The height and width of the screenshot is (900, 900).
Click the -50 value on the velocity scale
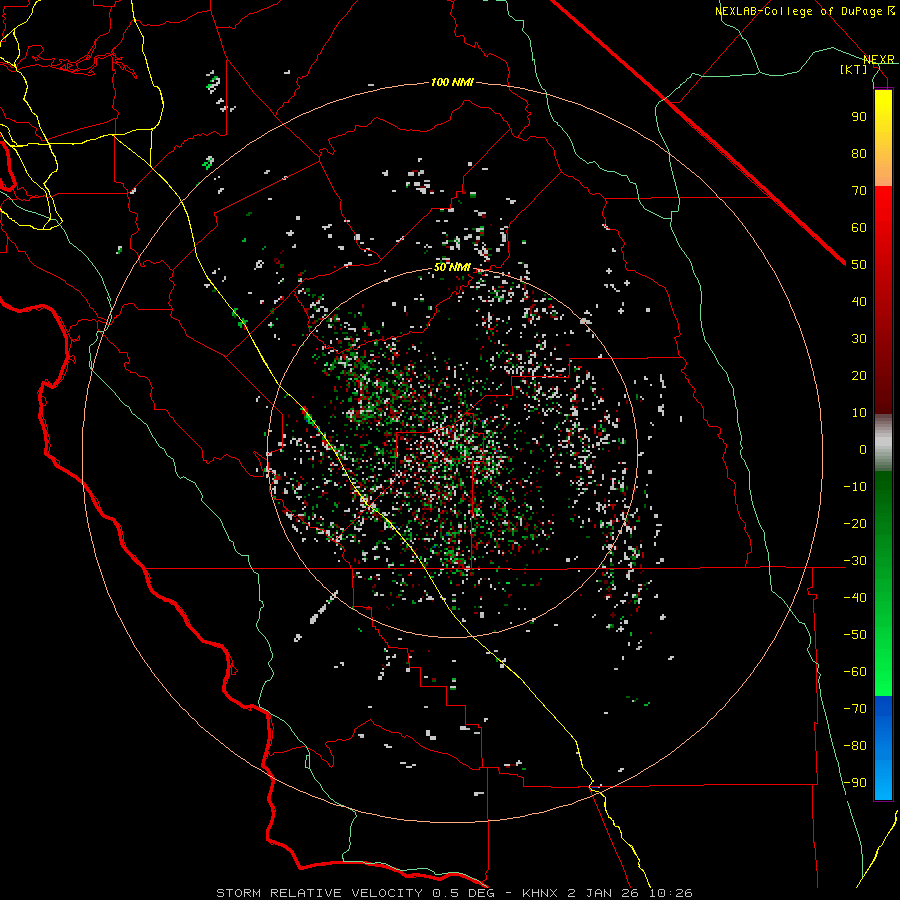tap(855, 635)
